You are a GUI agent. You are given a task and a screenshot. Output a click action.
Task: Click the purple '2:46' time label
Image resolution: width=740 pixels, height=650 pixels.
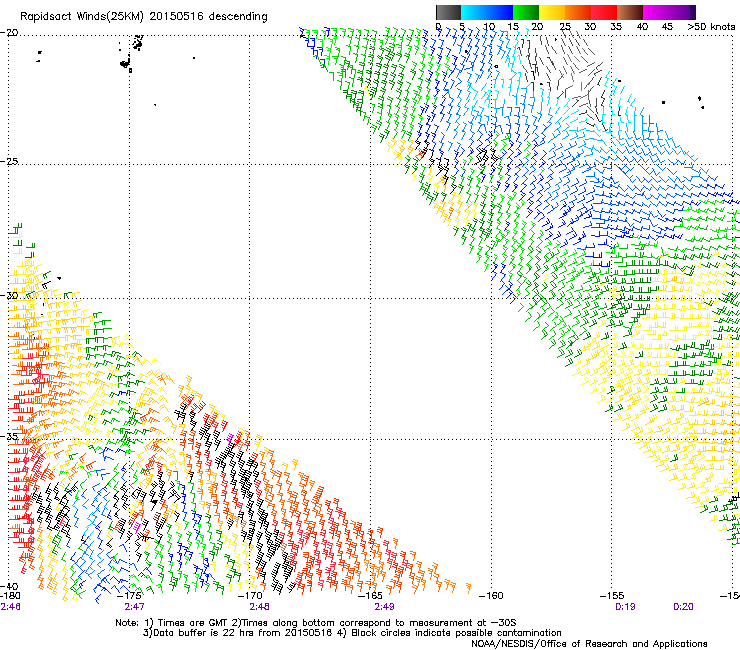(x=10, y=607)
